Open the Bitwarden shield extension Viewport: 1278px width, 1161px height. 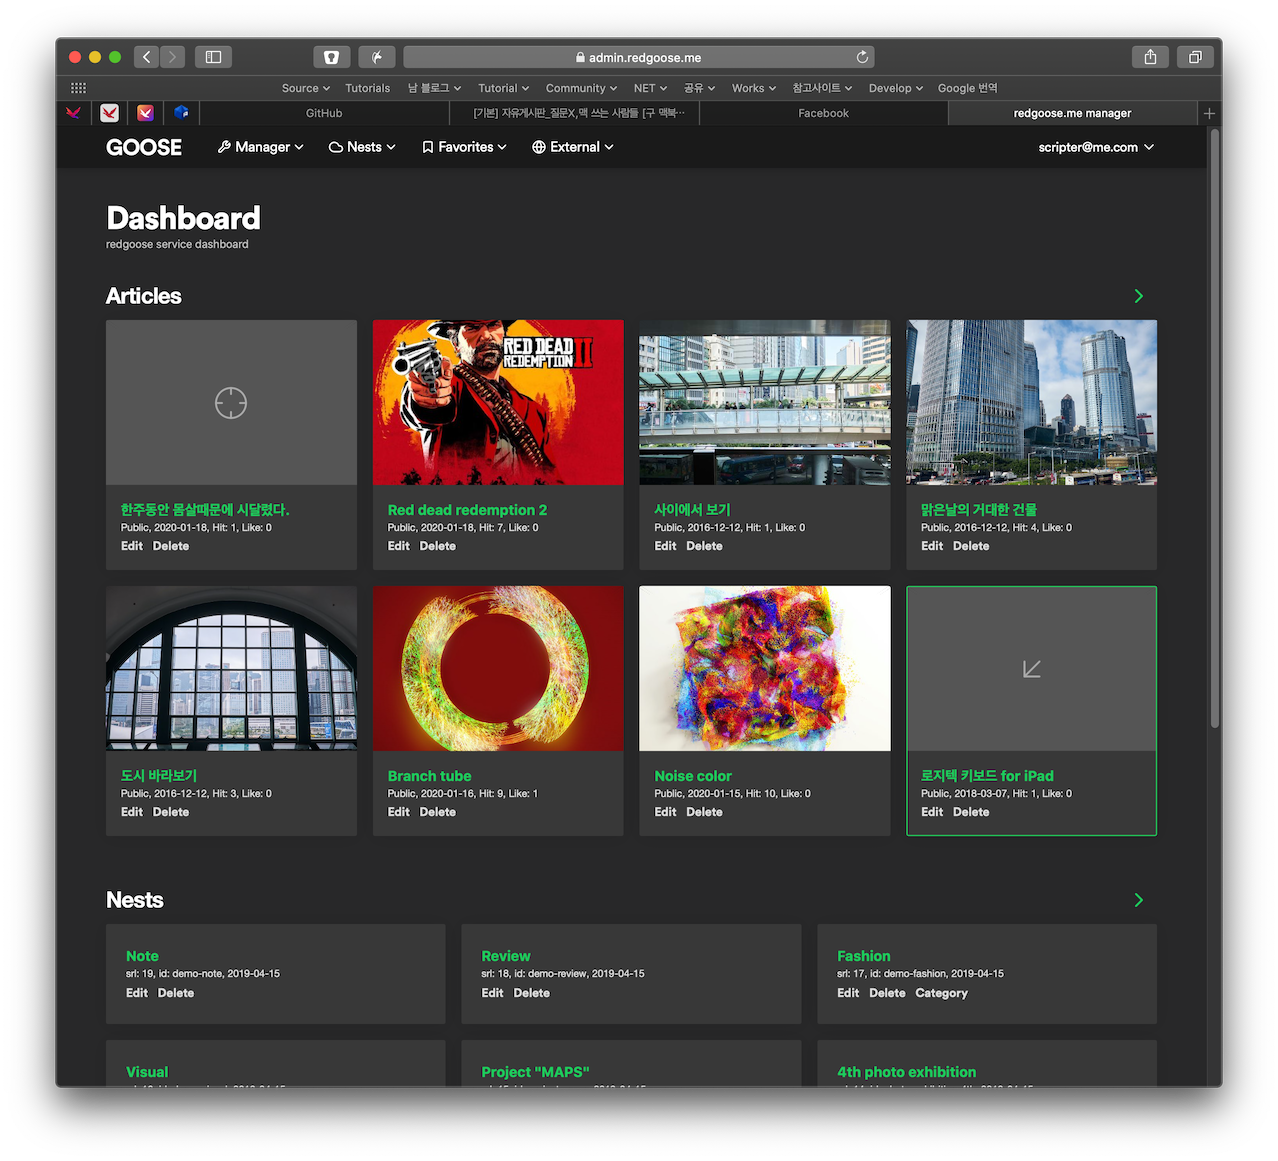point(331,57)
